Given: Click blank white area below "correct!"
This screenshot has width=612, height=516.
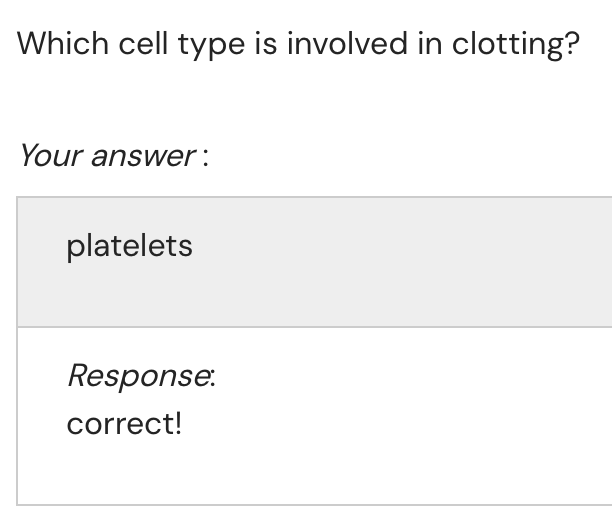Looking at the screenshot, I should click(300, 470).
